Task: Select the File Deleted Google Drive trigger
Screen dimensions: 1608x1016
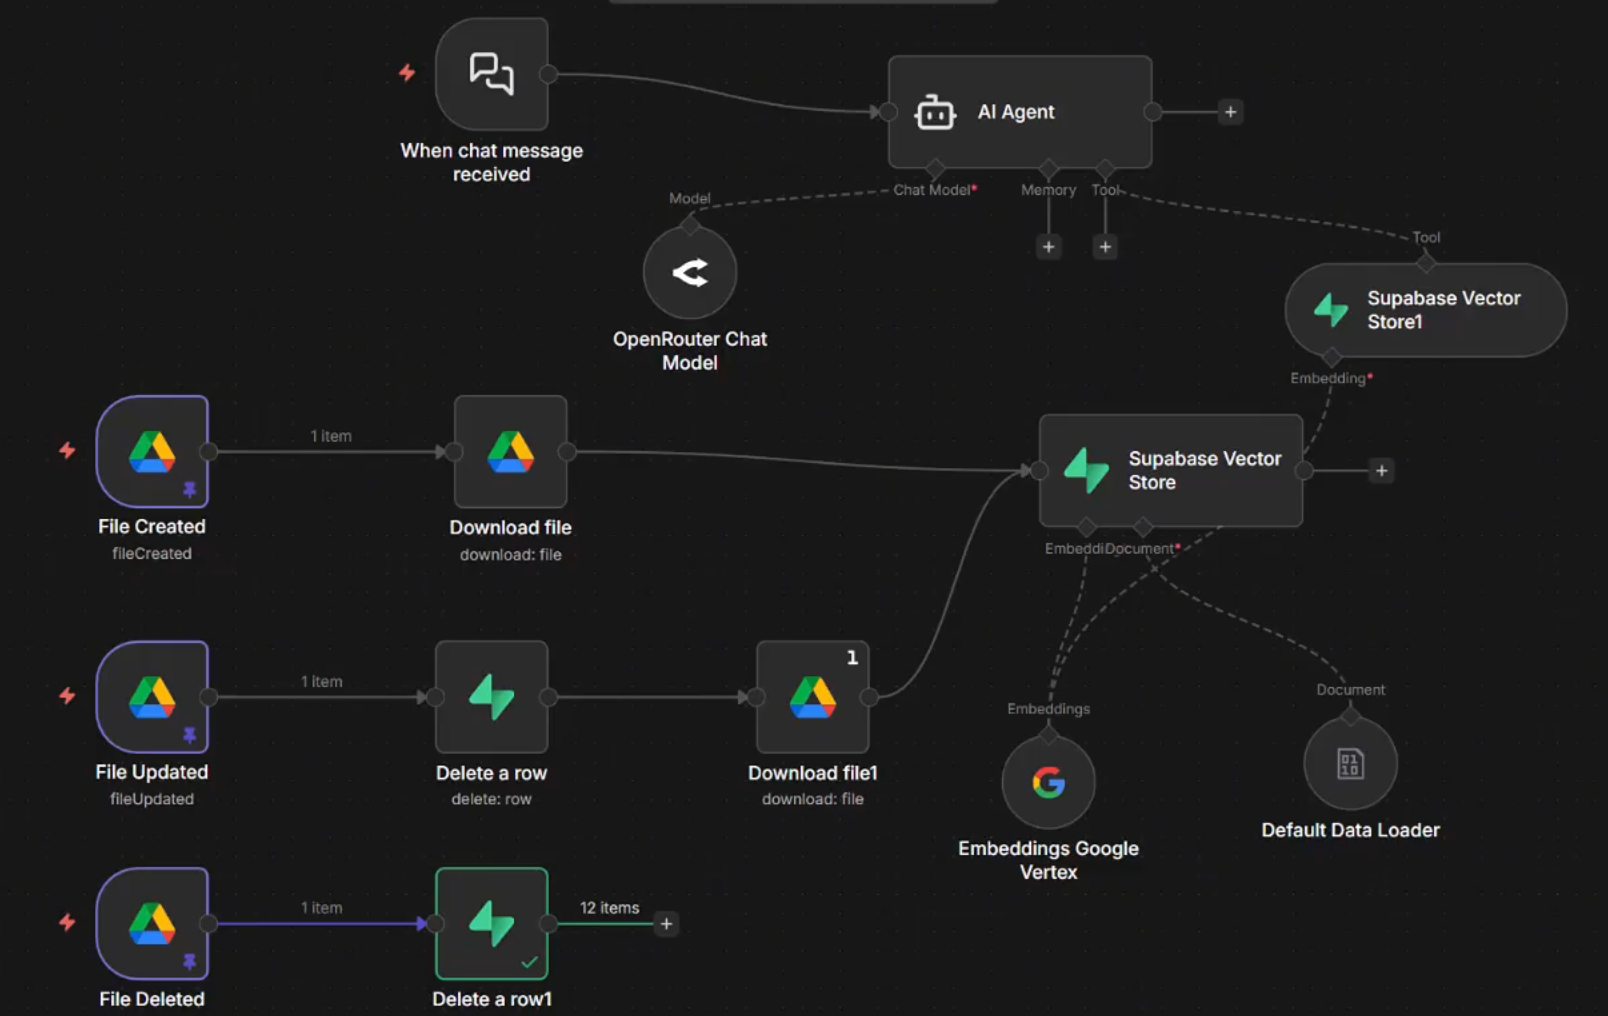Action: coord(152,923)
